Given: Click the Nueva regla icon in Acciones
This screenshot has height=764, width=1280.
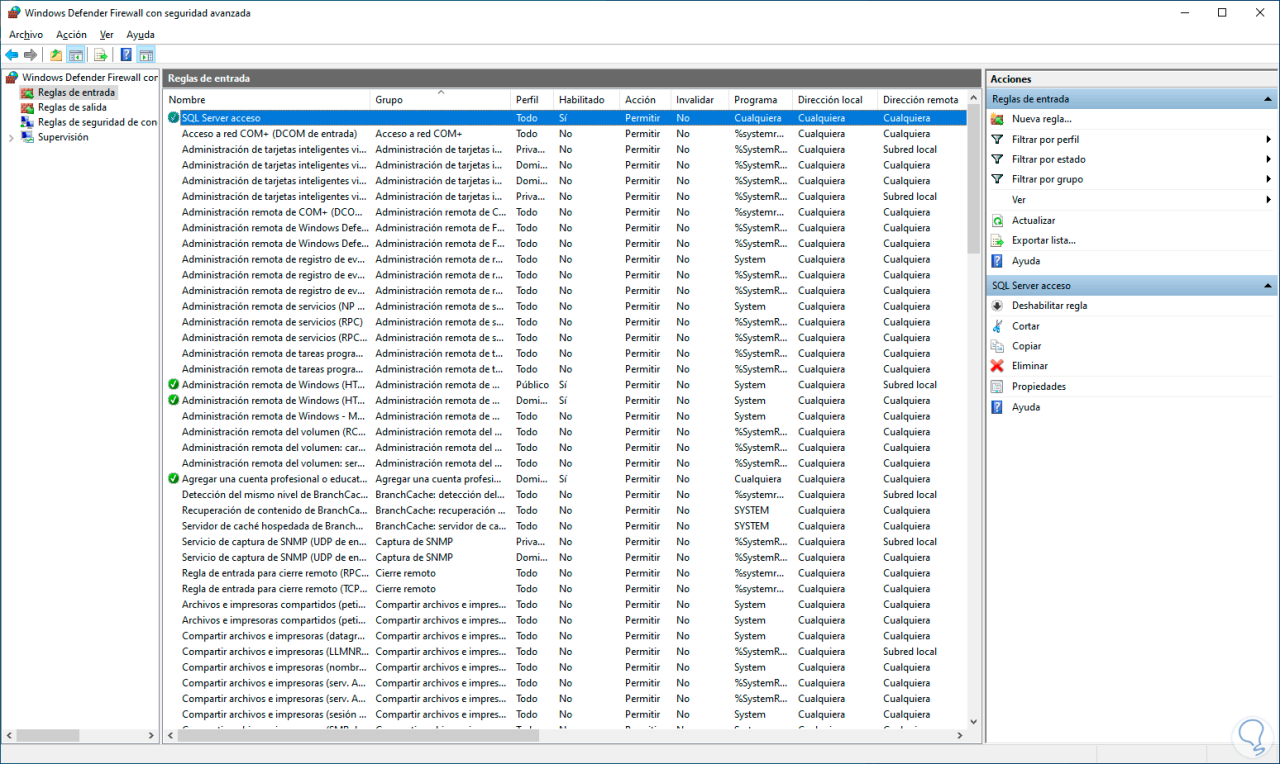Looking at the screenshot, I should point(997,119).
